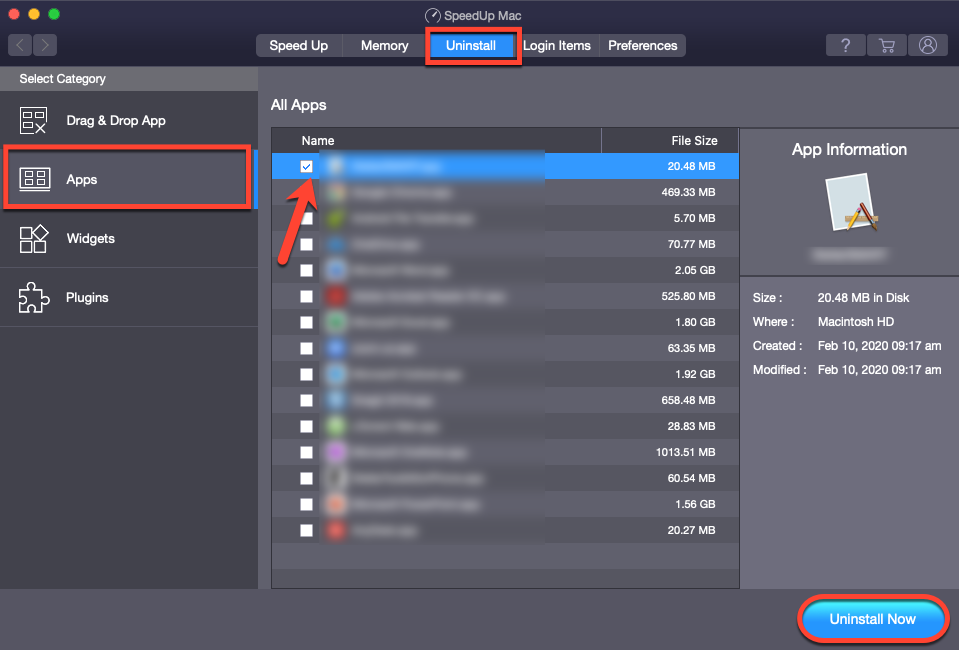Image resolution: width=959 pixels, height=650 pixels.
Task: Select the Uninstall tab
Action: coord(471,46)
